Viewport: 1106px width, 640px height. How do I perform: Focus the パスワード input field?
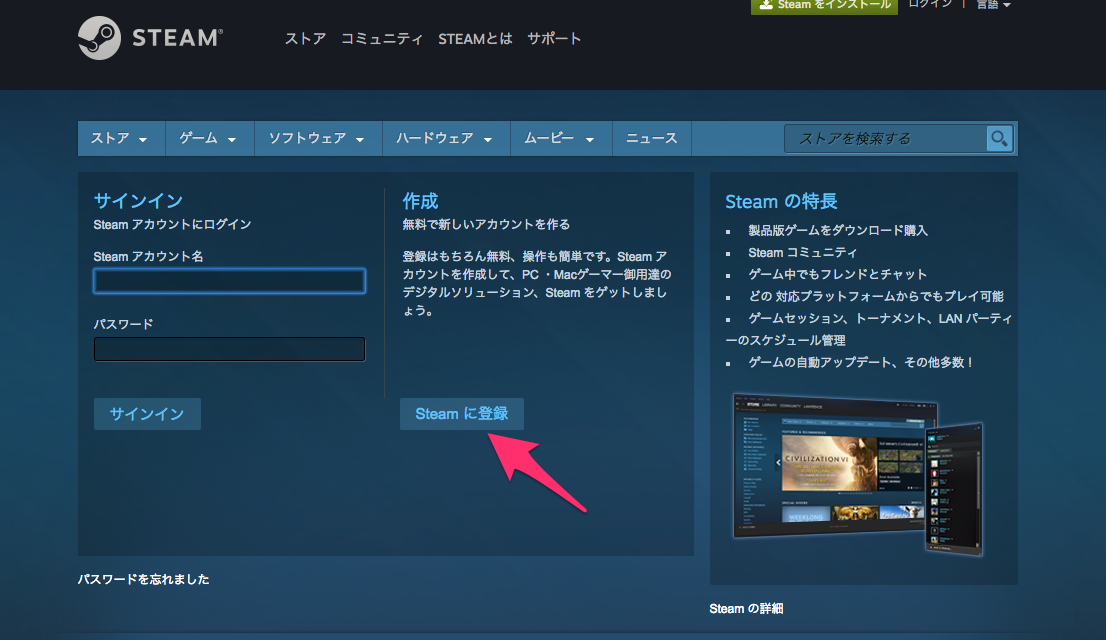(229, 349)
